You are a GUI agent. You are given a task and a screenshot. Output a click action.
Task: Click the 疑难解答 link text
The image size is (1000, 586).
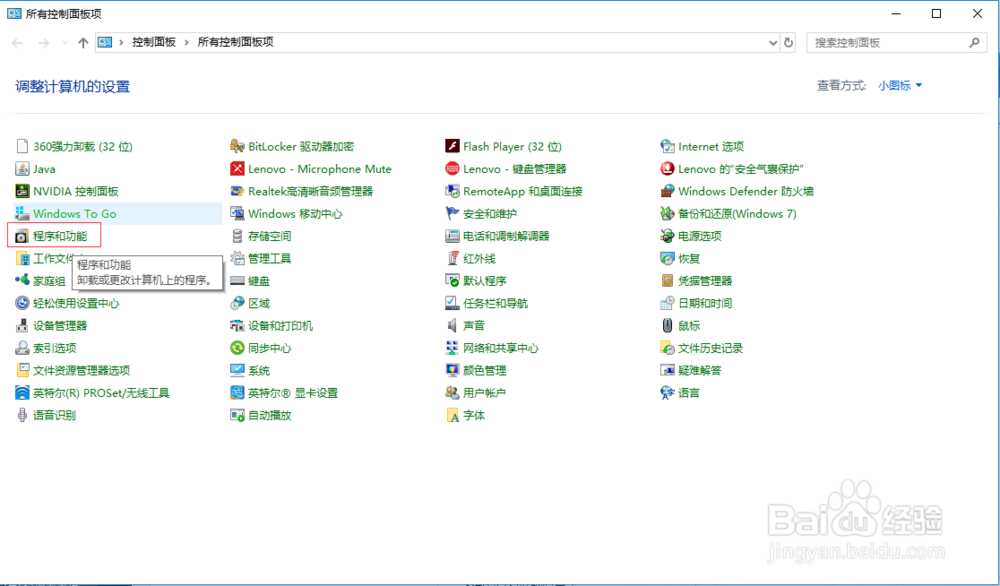tap(700, 370)
